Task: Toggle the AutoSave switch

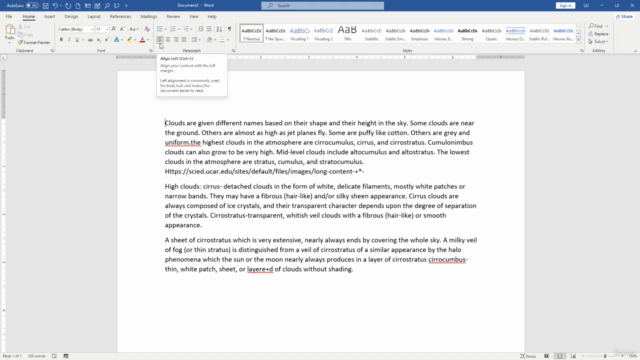Action: point(32,6)
